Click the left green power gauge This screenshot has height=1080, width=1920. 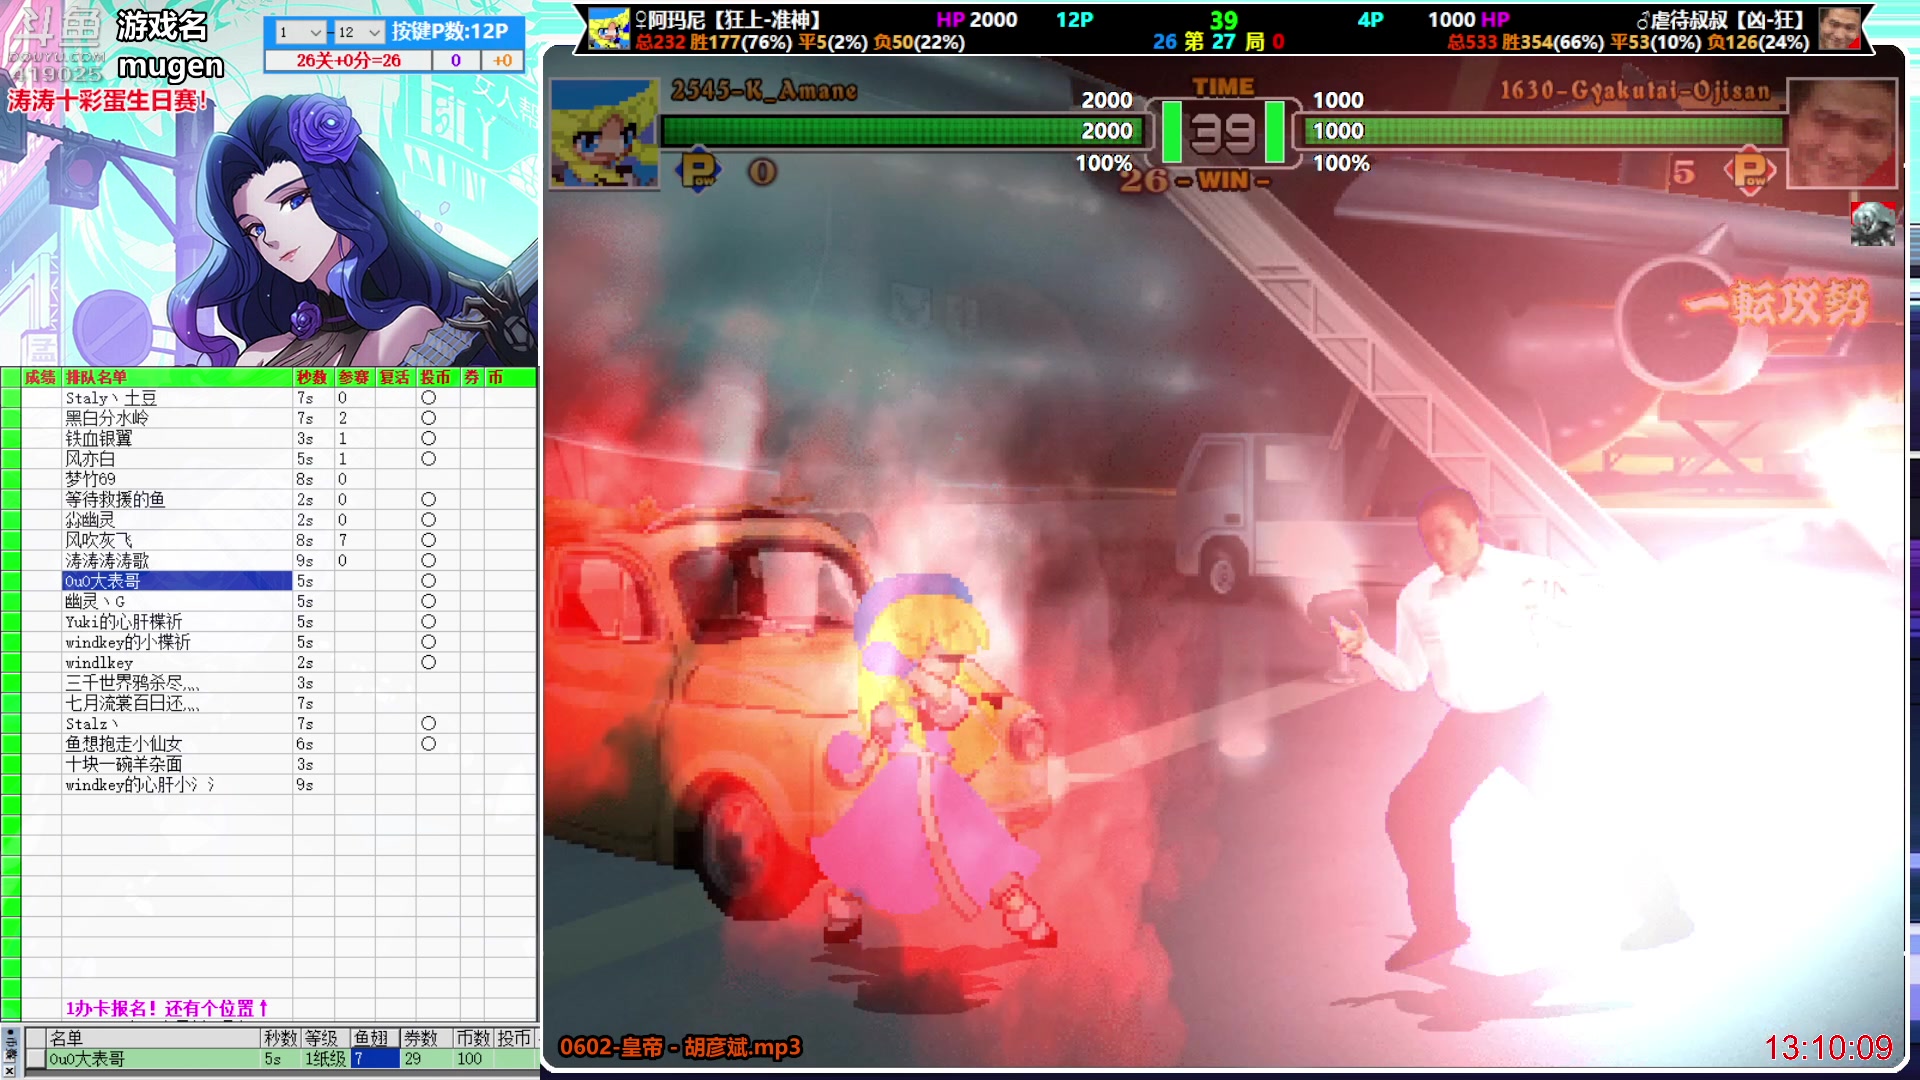1171,131
